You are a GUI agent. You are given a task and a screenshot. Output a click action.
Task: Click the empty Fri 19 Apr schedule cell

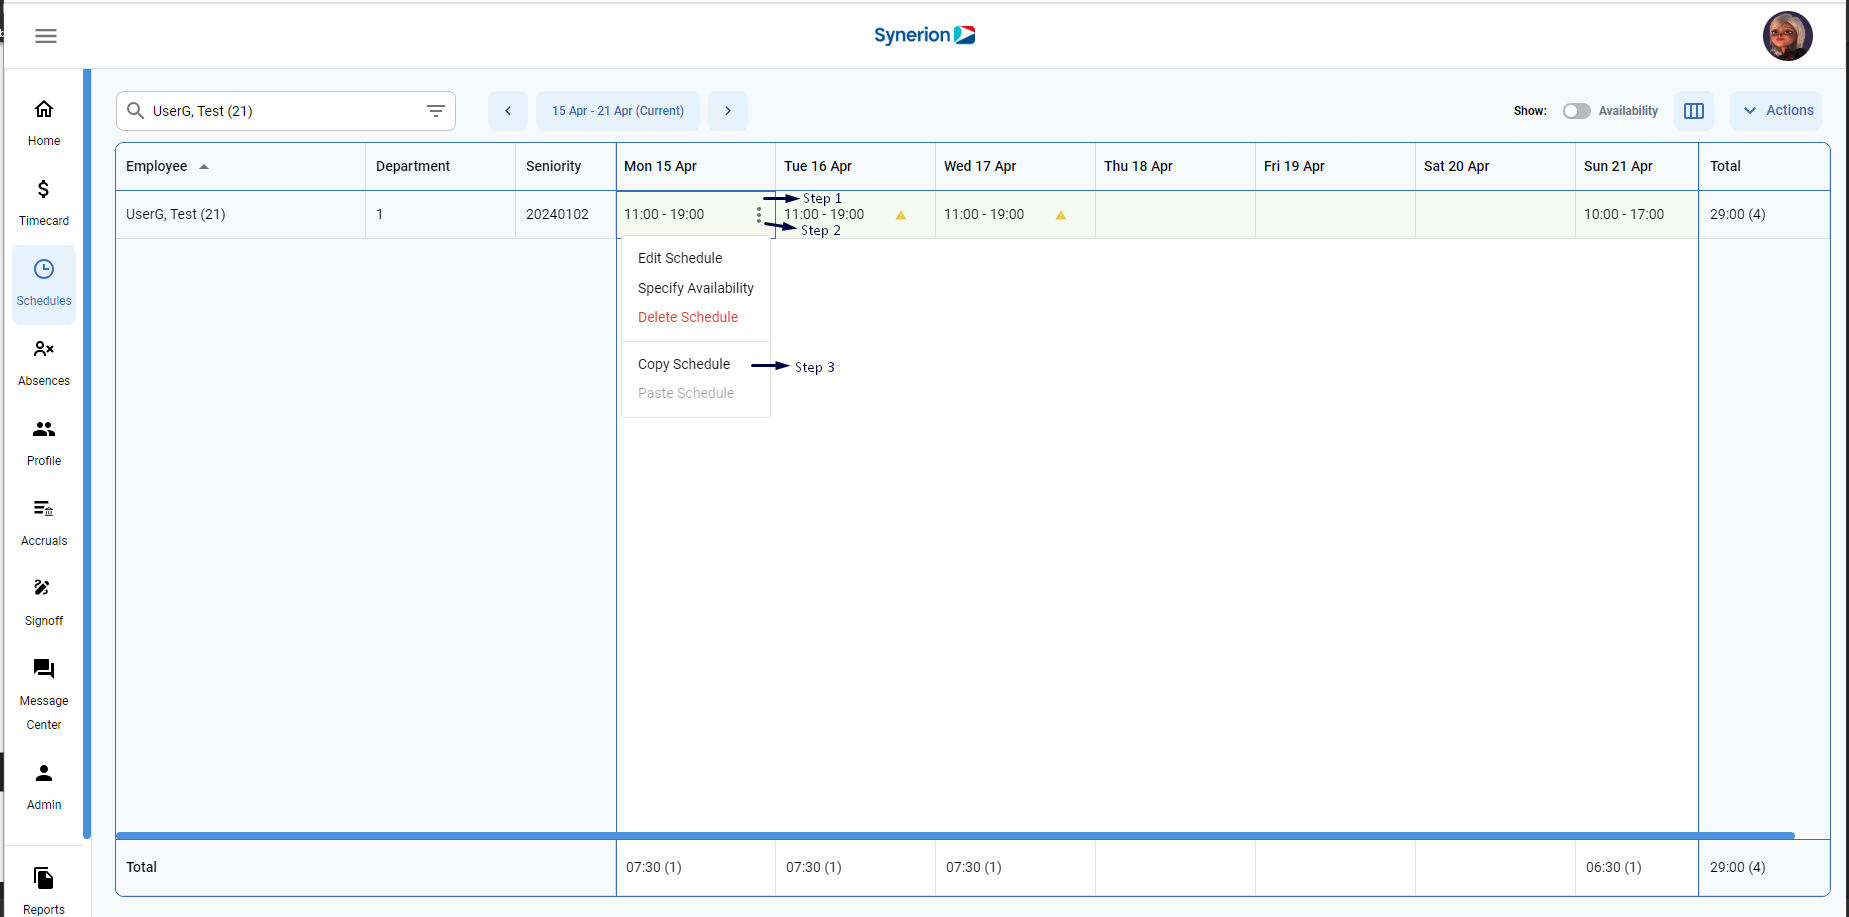1336,215
